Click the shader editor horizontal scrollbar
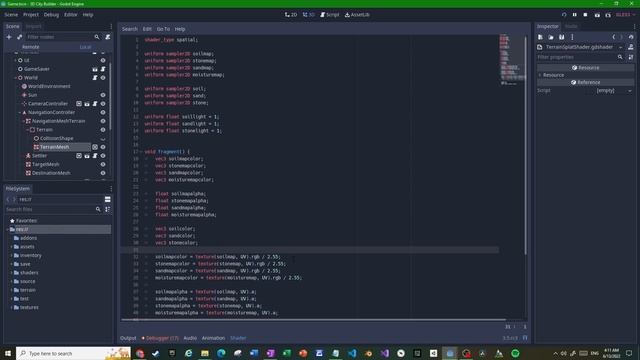This screenshot has width=640, height=360. (313, 320)
